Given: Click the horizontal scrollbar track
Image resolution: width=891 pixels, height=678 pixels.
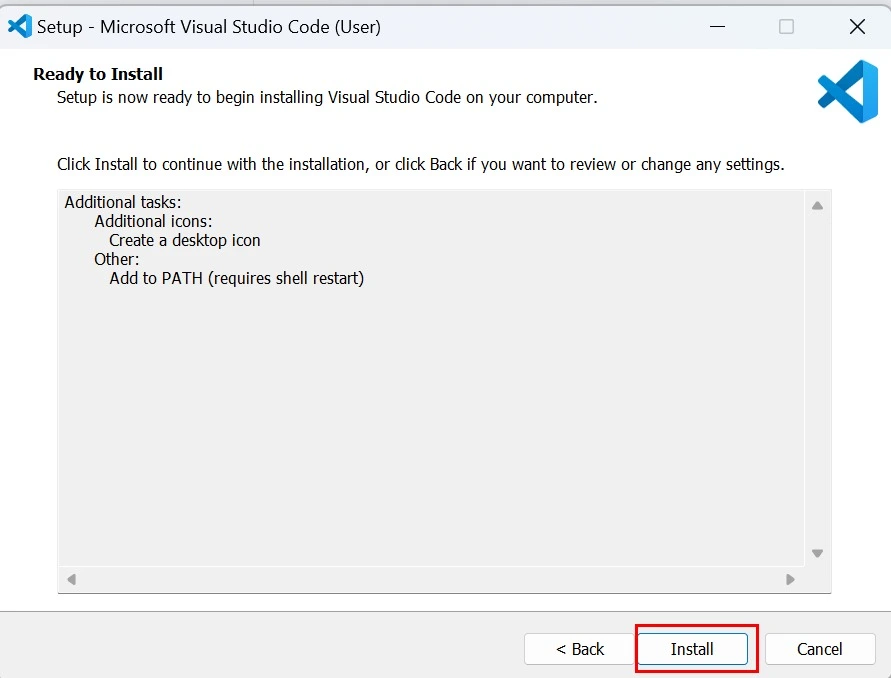Looking at the screenshot, I should 430,579.
